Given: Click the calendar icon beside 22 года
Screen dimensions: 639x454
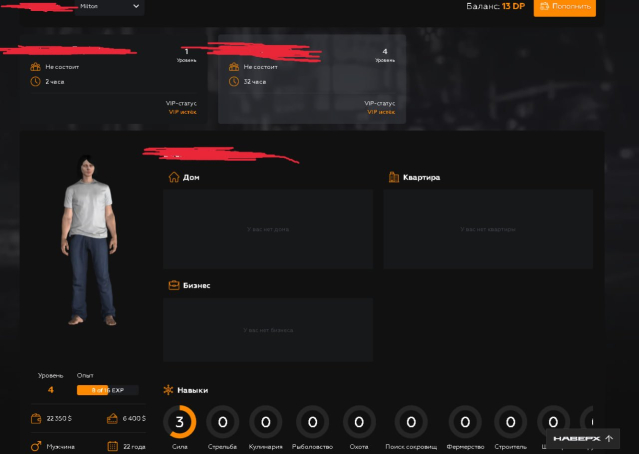Looking at the screenshot, I should pos(113,445).
